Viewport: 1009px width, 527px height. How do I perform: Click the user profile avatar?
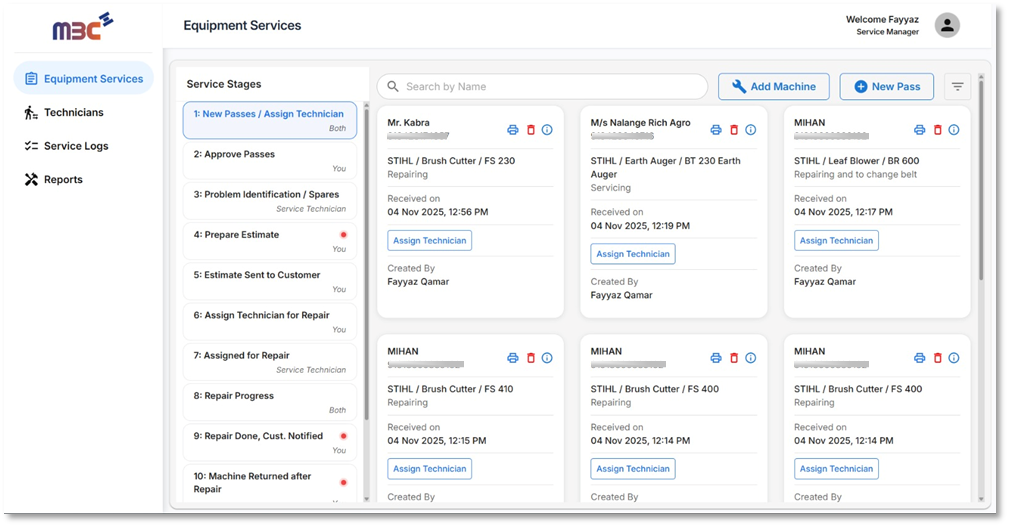coord(946,26)
